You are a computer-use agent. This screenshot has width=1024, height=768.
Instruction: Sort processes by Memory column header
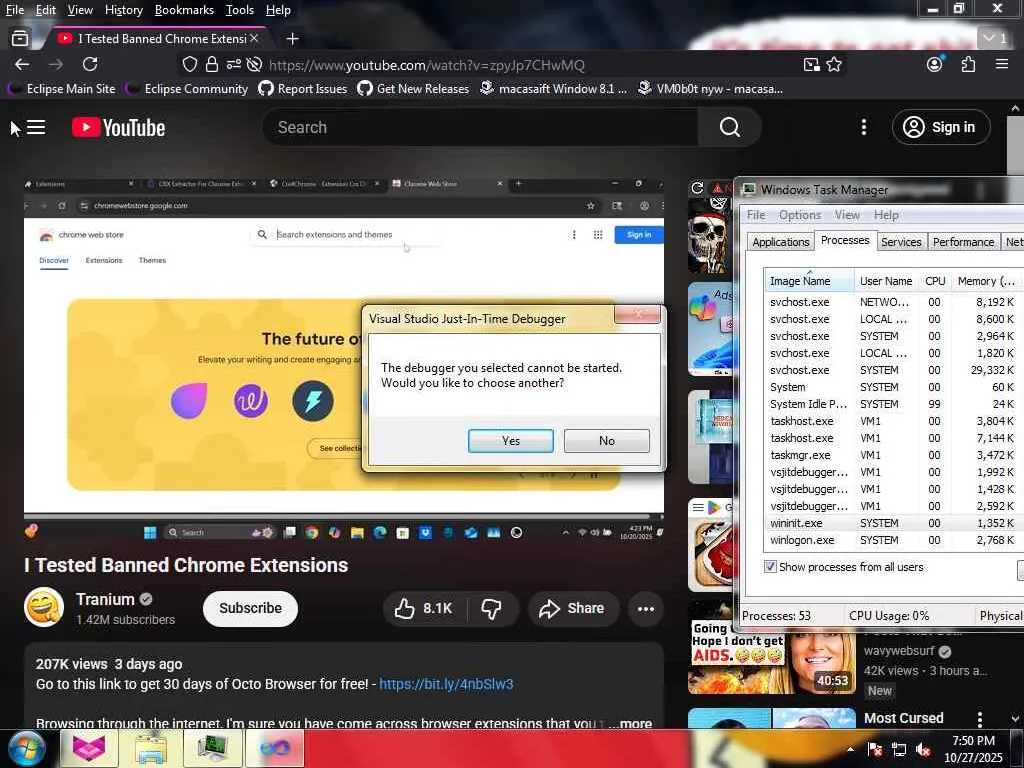tap(985, 281)
